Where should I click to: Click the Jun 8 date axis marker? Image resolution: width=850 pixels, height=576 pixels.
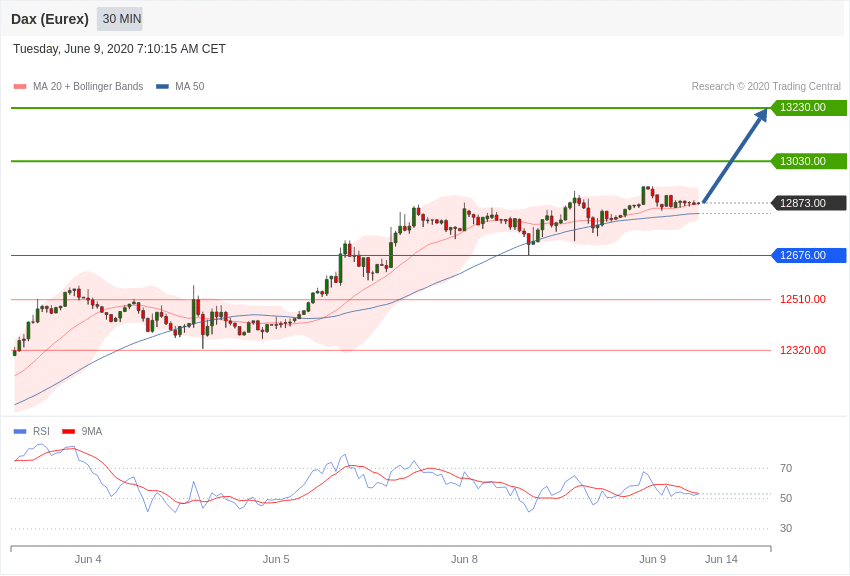[464, 559]
